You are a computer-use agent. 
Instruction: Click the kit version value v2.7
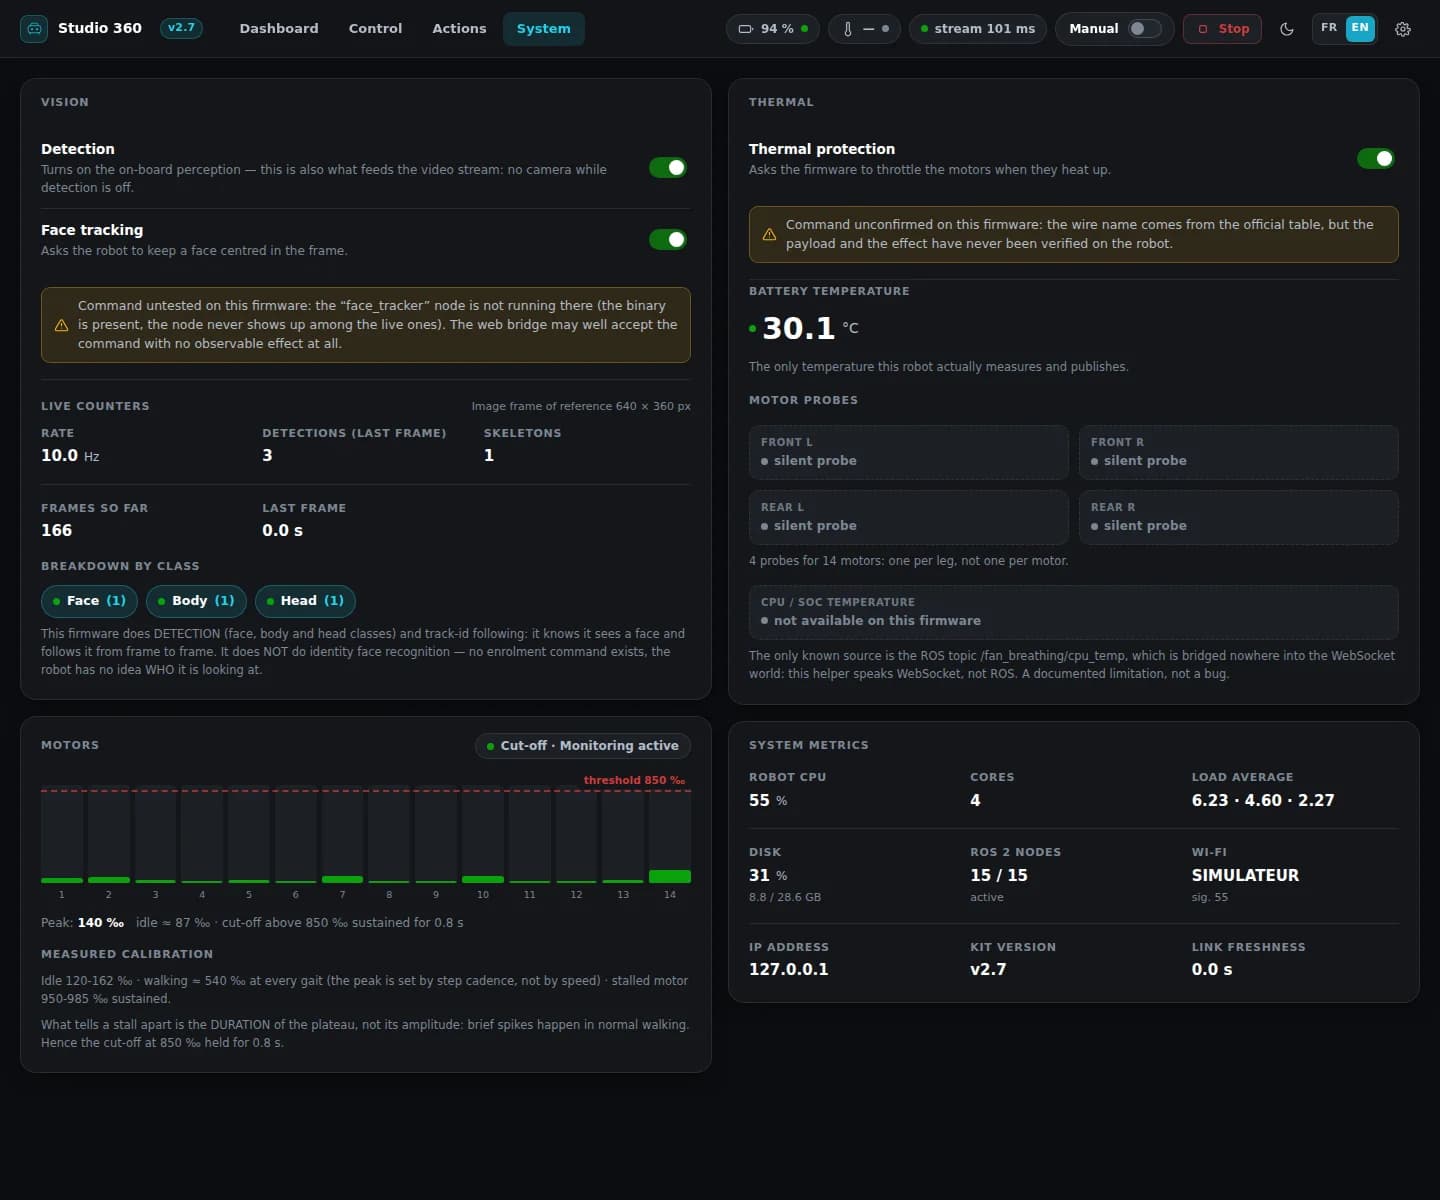[x=988, y=970]
